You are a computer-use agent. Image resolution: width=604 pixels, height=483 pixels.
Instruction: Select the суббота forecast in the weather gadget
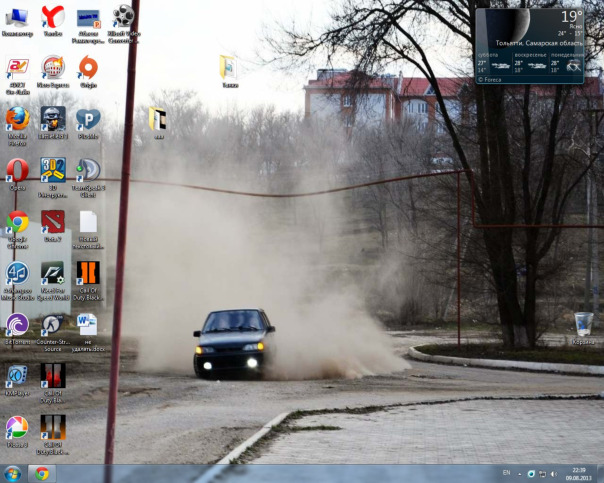click(494, 63)
